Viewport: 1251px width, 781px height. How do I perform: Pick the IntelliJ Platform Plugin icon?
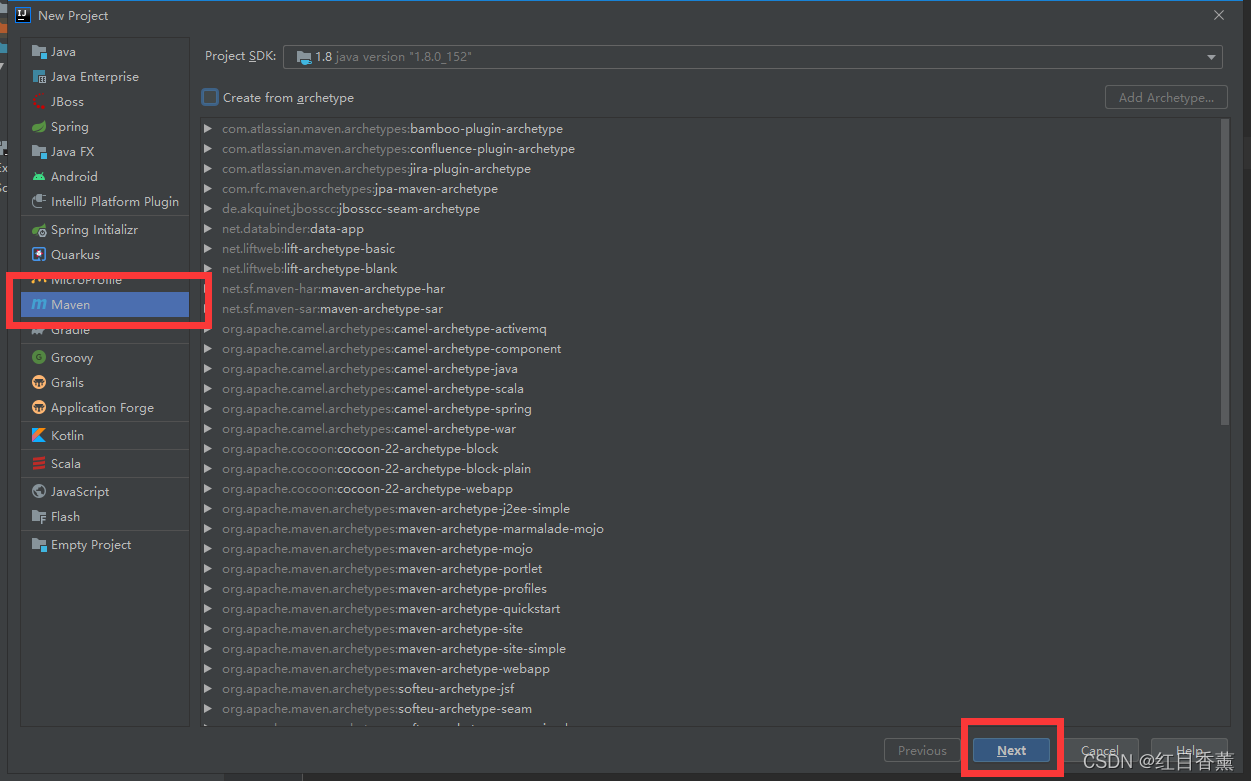(39, 202)
